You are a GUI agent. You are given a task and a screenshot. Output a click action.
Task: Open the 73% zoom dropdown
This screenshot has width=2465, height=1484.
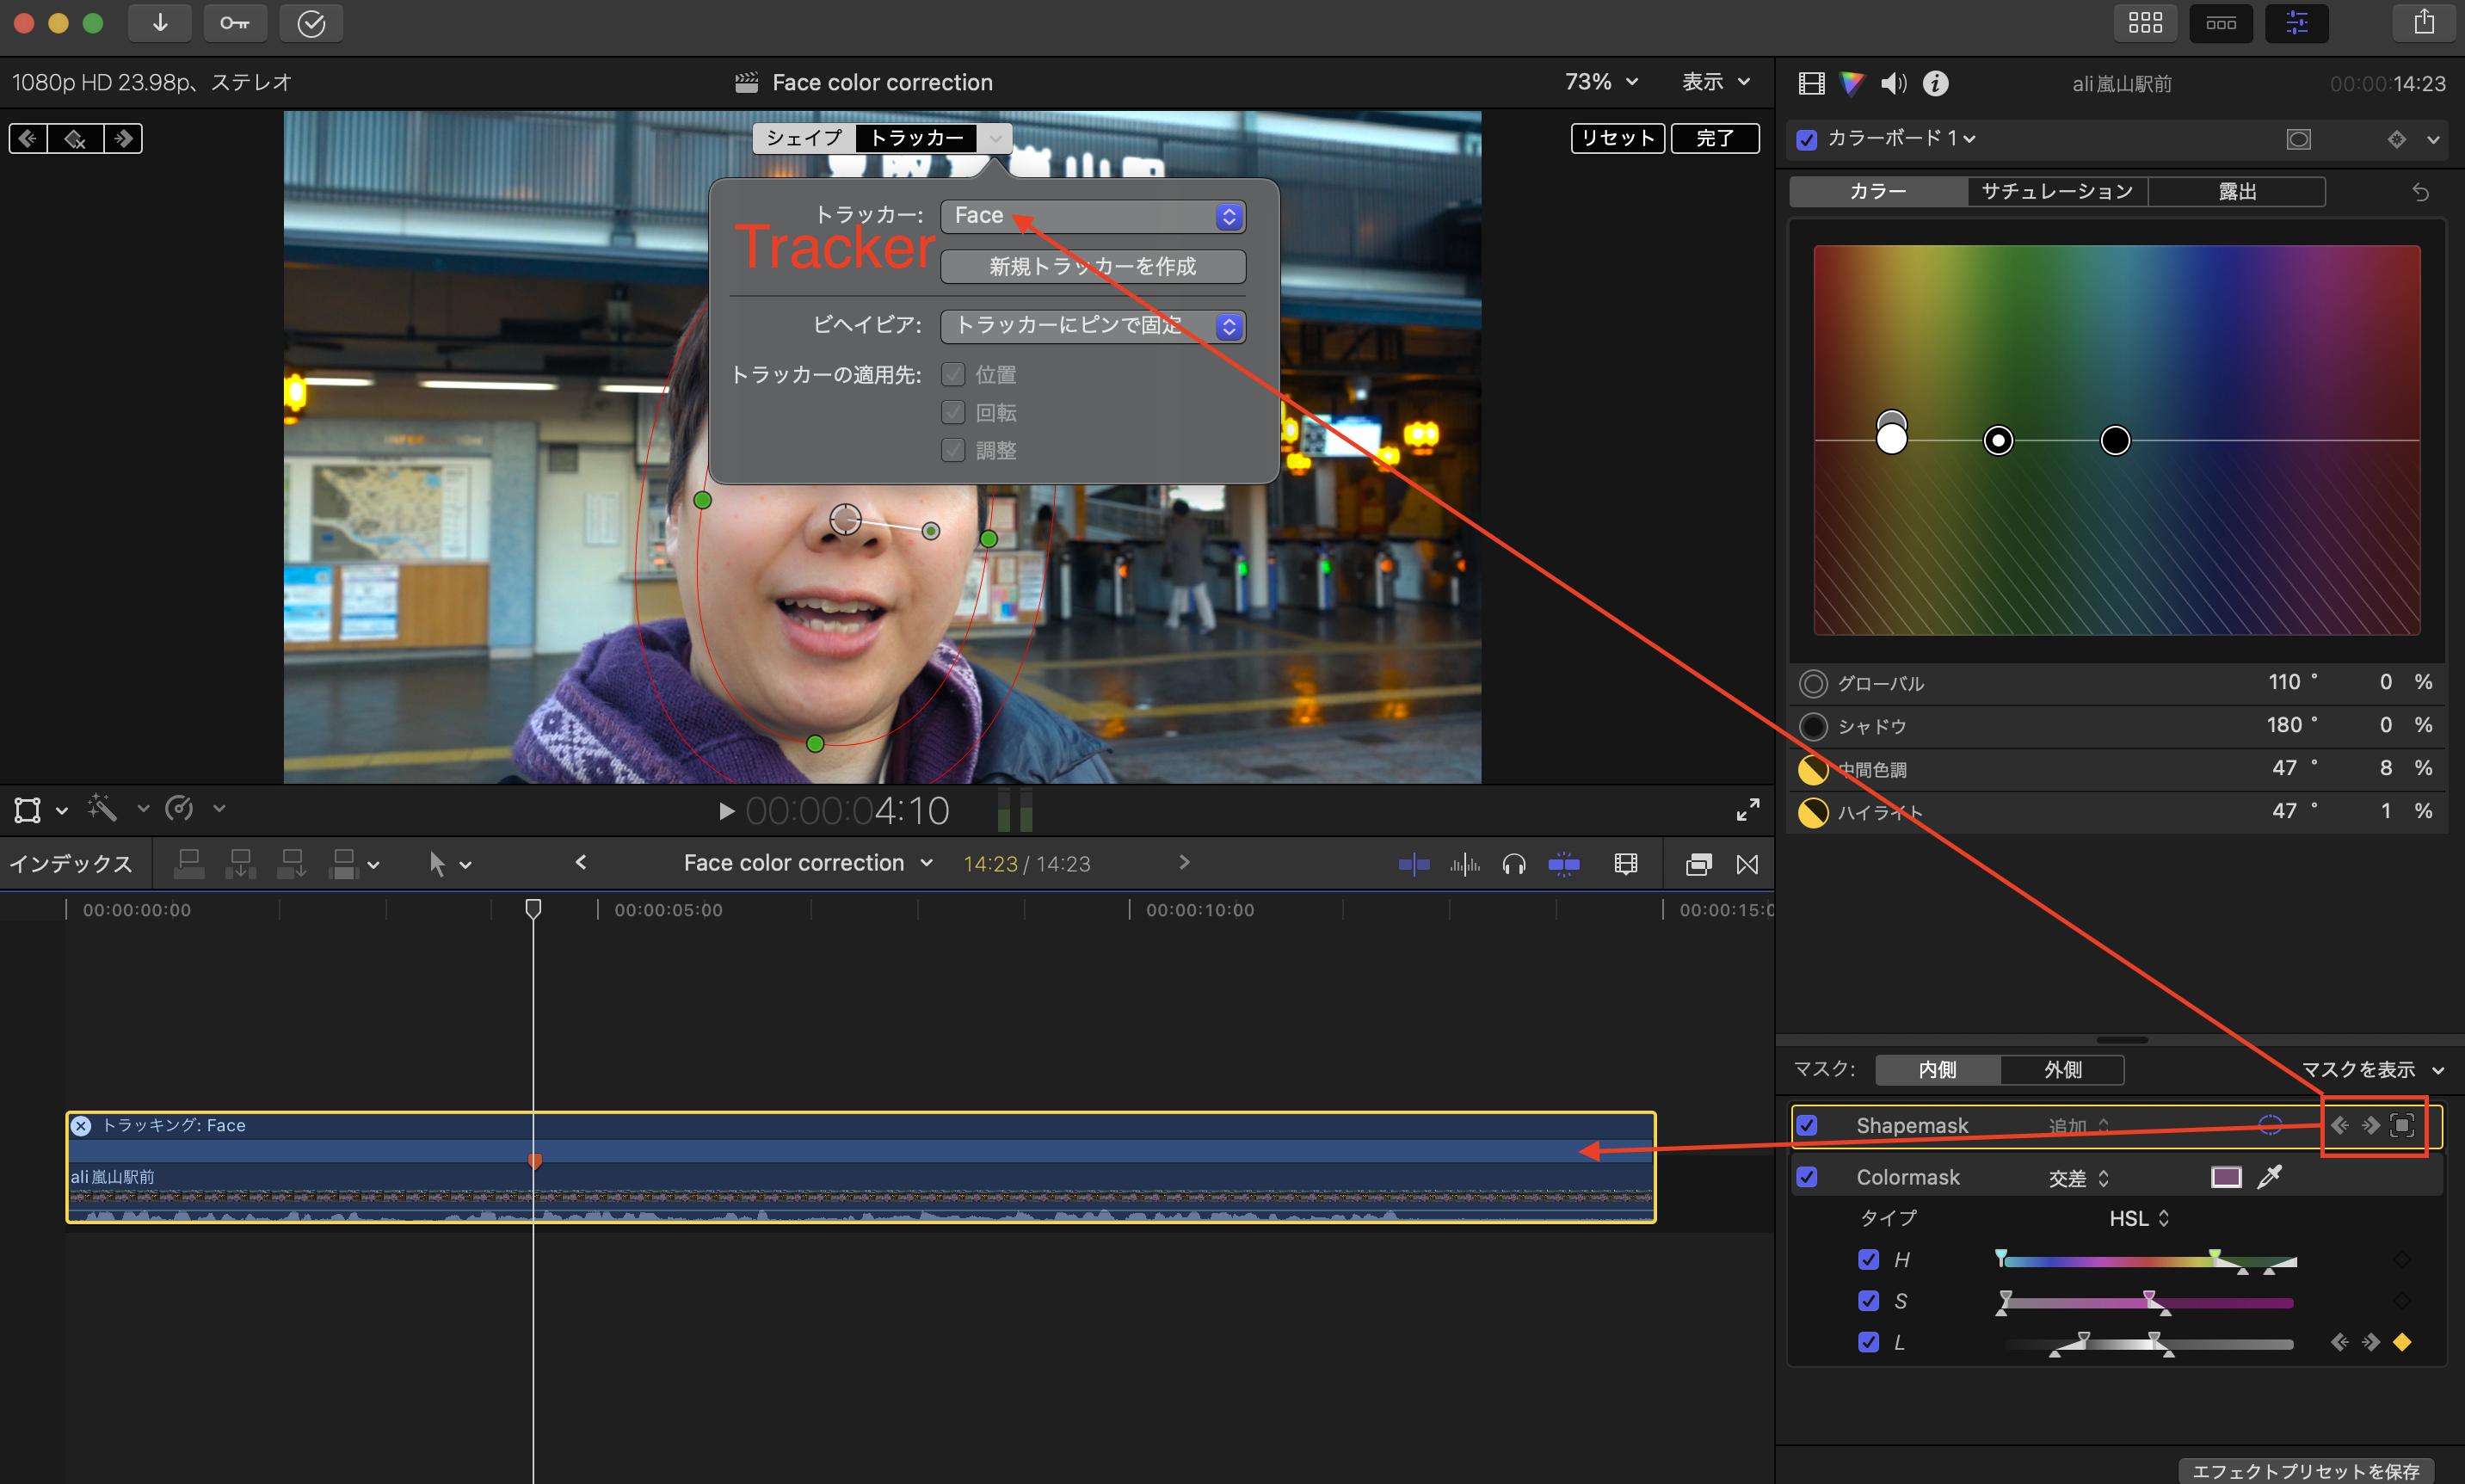point(1601,82)
